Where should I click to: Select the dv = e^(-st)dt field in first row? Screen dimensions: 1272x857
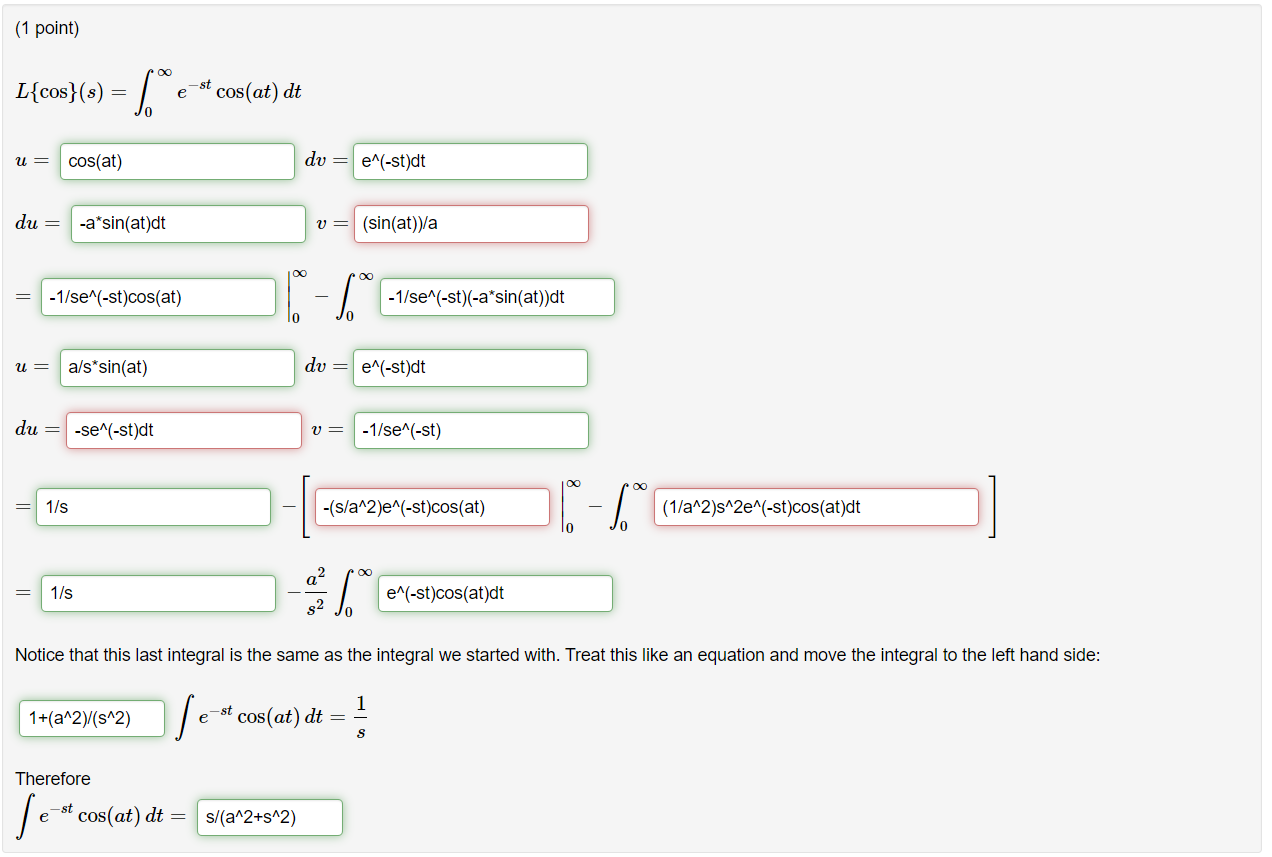click(469, 160)
